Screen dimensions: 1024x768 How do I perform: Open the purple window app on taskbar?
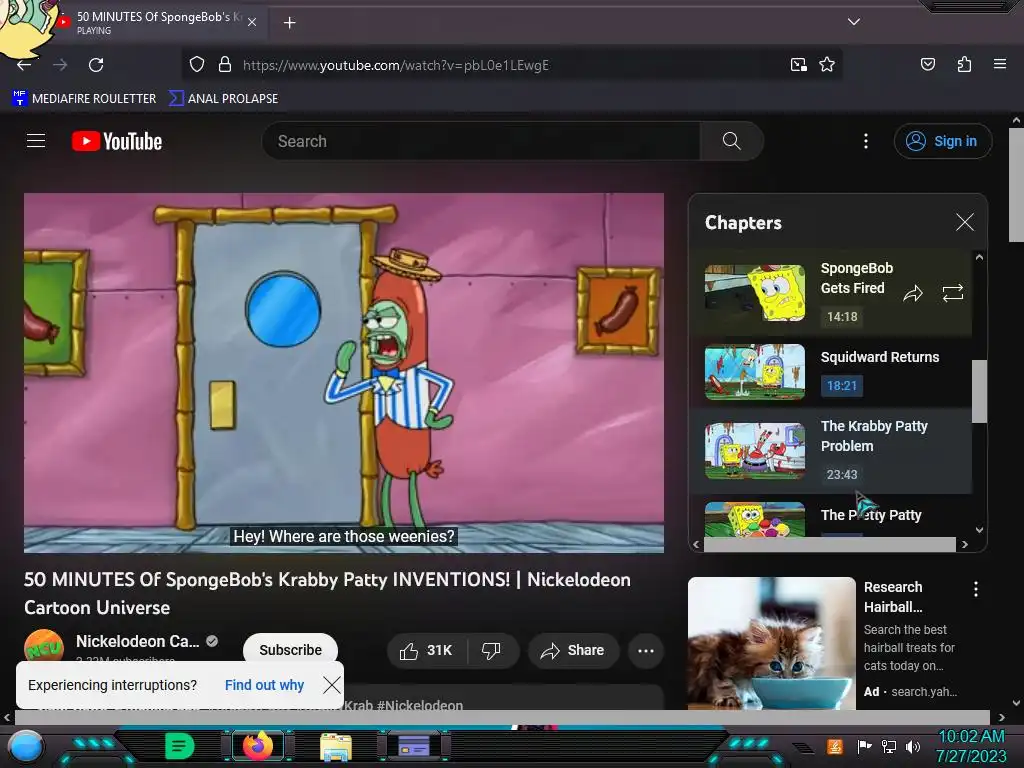click(x=413, y=746)
